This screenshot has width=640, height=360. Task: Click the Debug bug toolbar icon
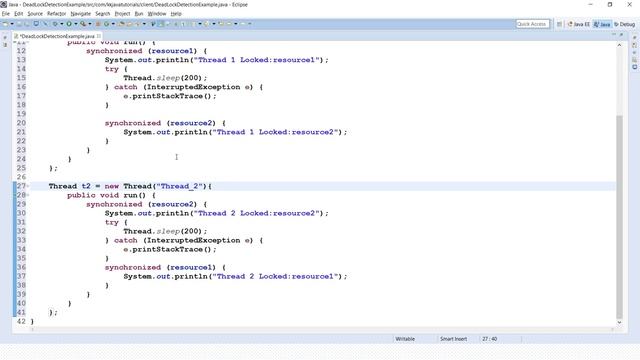pos(55,24)
